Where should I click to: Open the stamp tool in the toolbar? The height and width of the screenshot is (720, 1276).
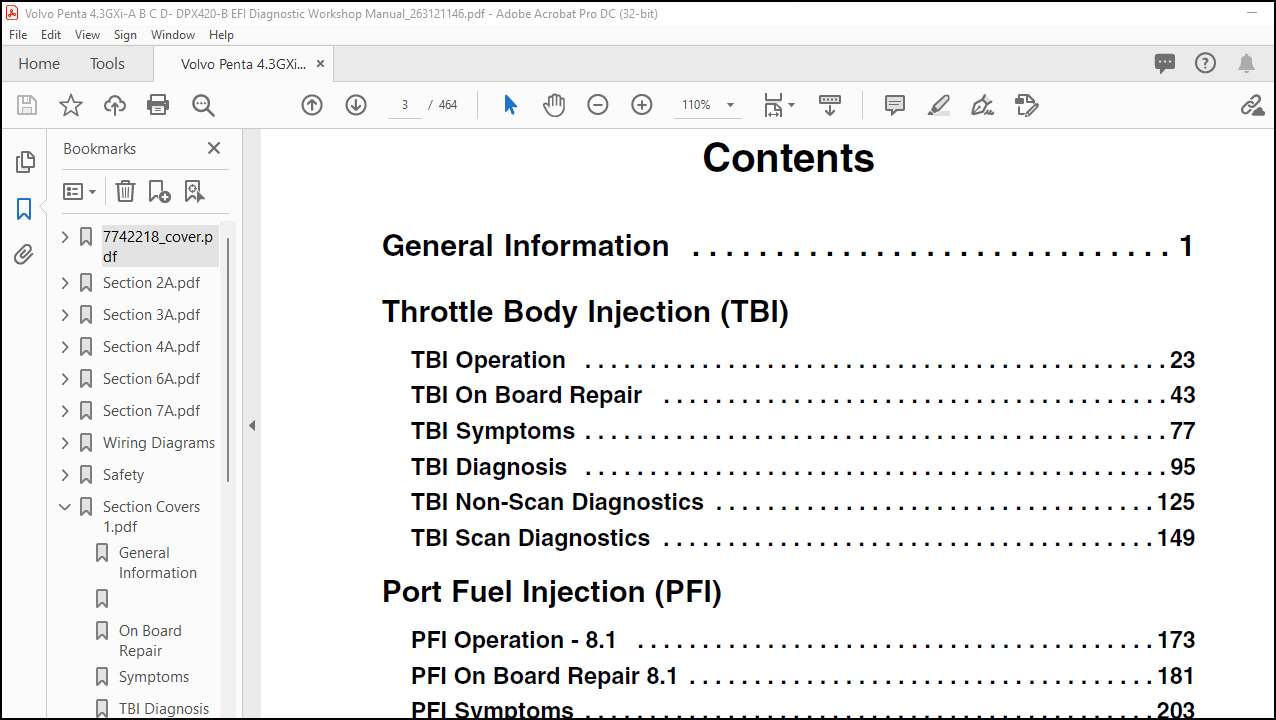click(x=1026, y=105)
